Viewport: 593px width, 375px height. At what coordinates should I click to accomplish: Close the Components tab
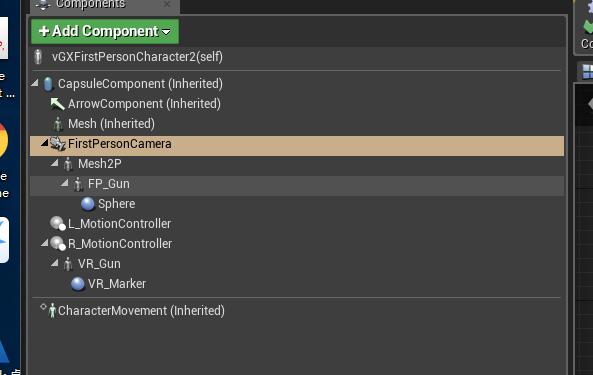pyautogui.click(x=167, y=4)
